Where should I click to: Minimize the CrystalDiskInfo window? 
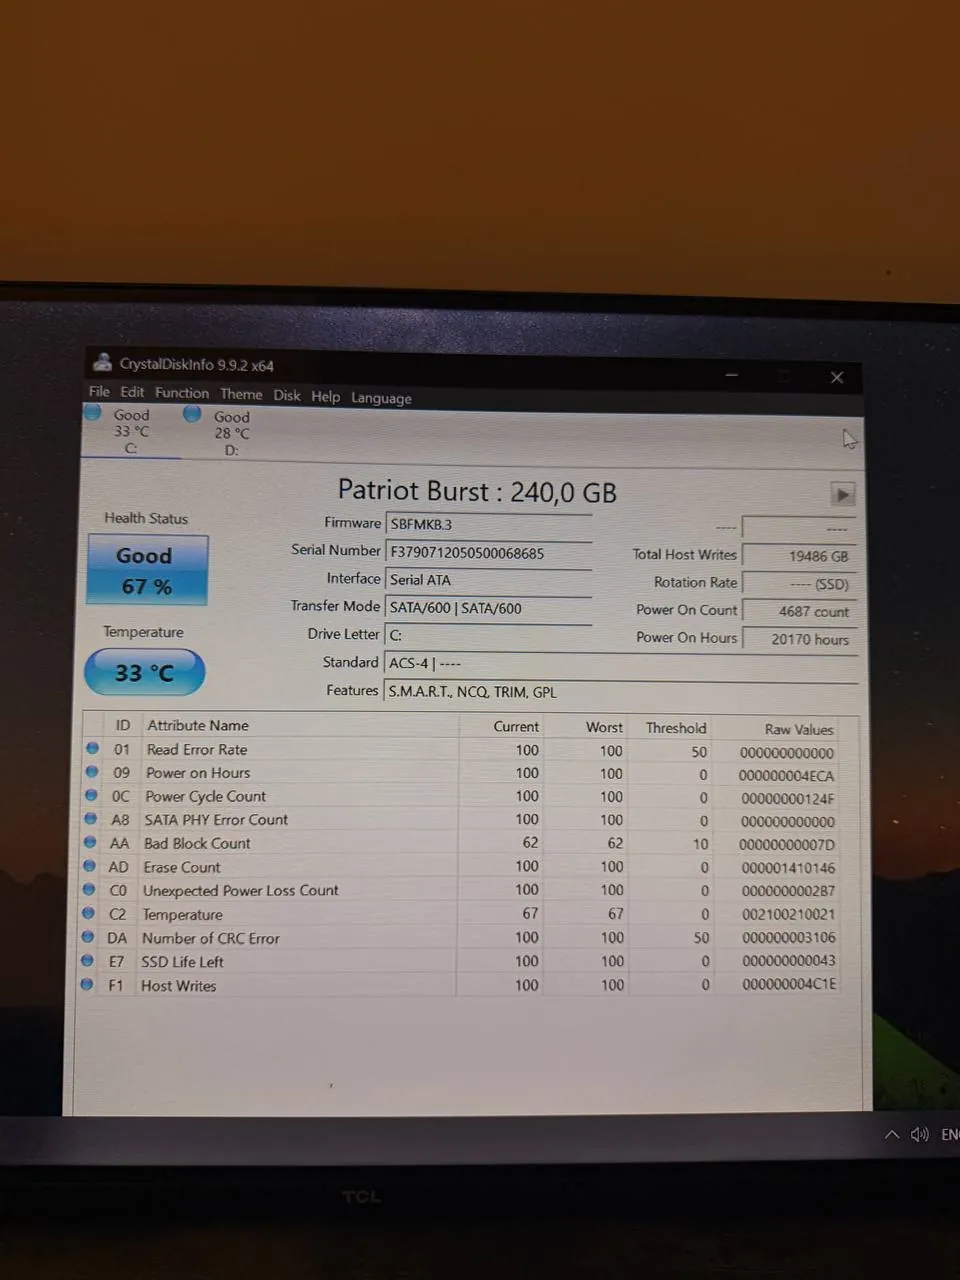732,375
